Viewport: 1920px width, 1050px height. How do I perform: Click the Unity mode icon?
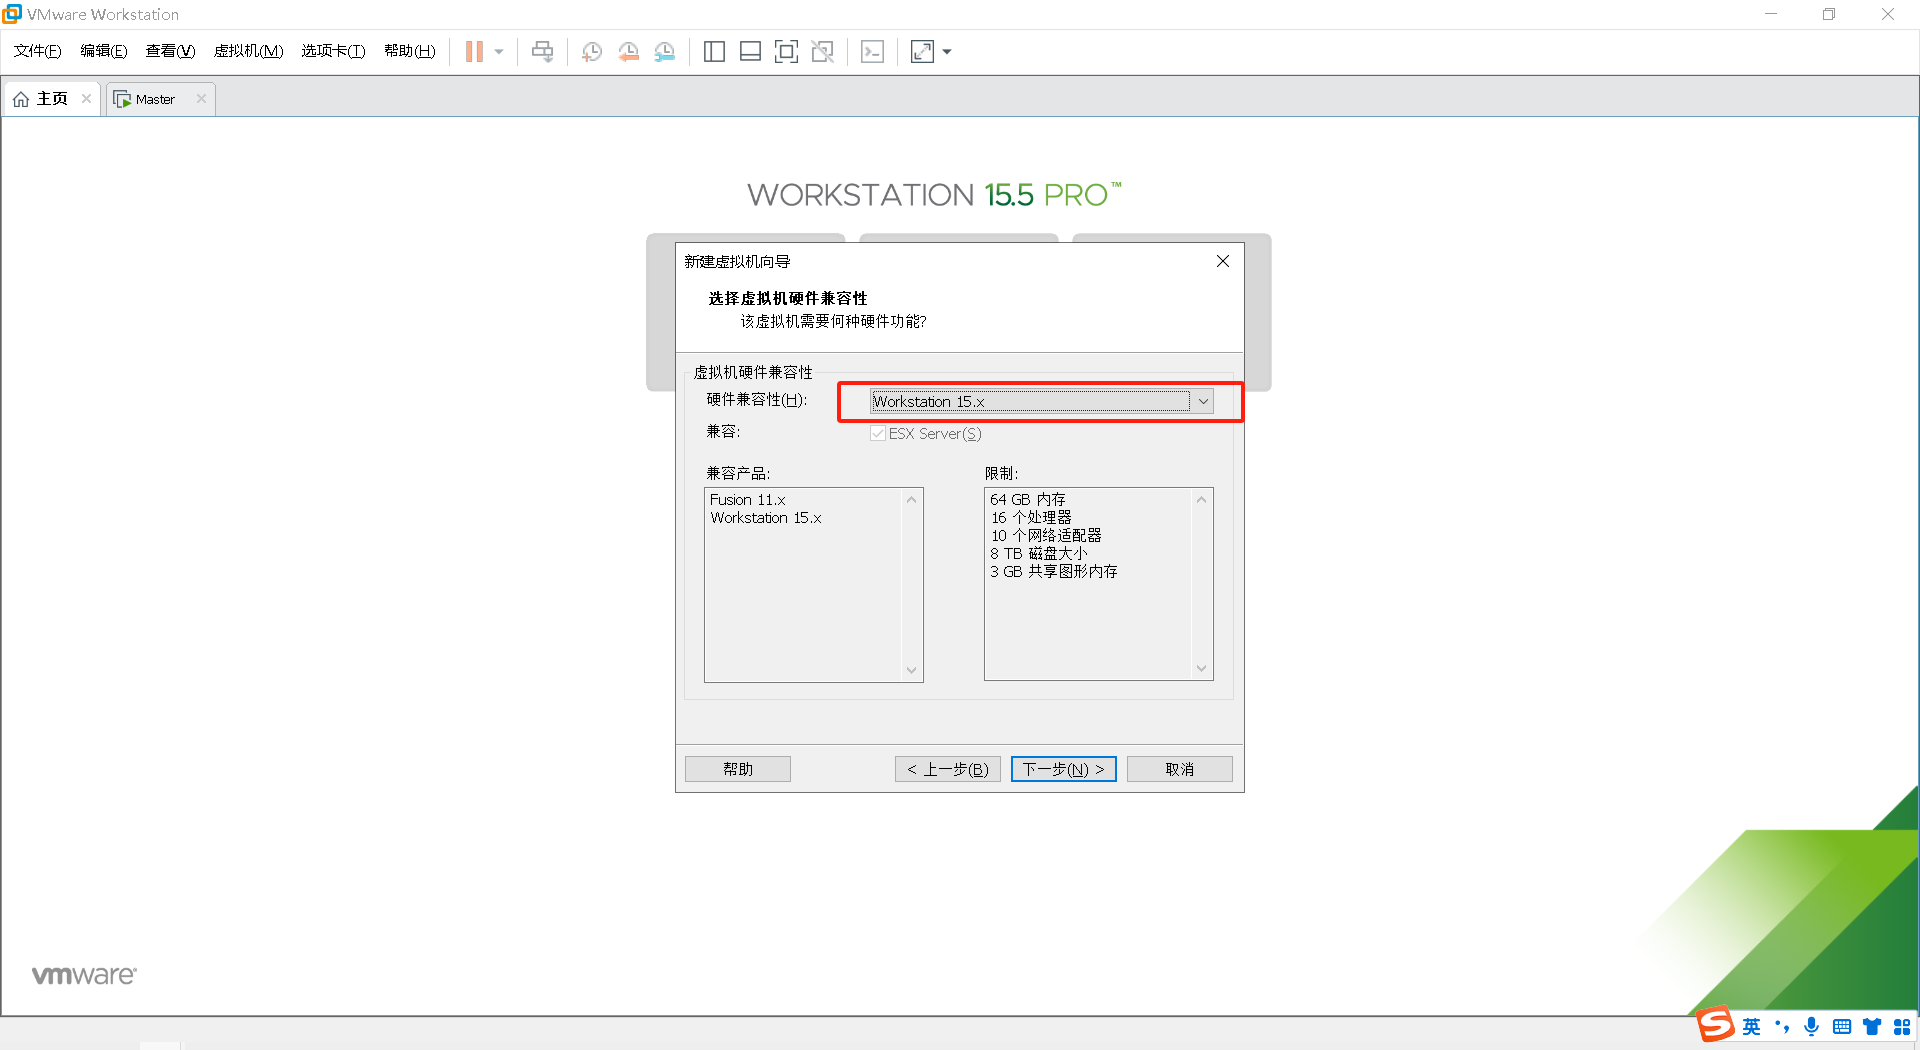pyautogui.click(x=822, y=52)
